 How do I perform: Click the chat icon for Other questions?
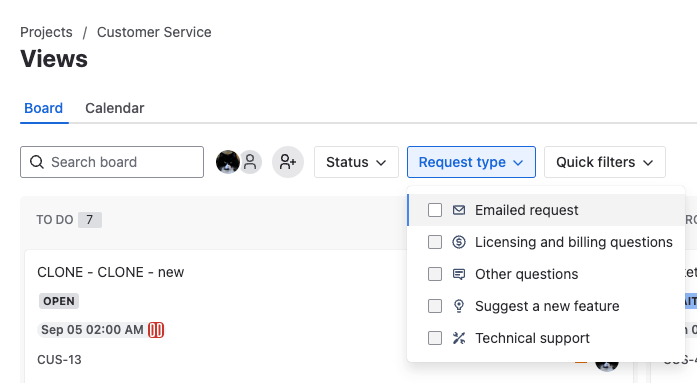459,274
